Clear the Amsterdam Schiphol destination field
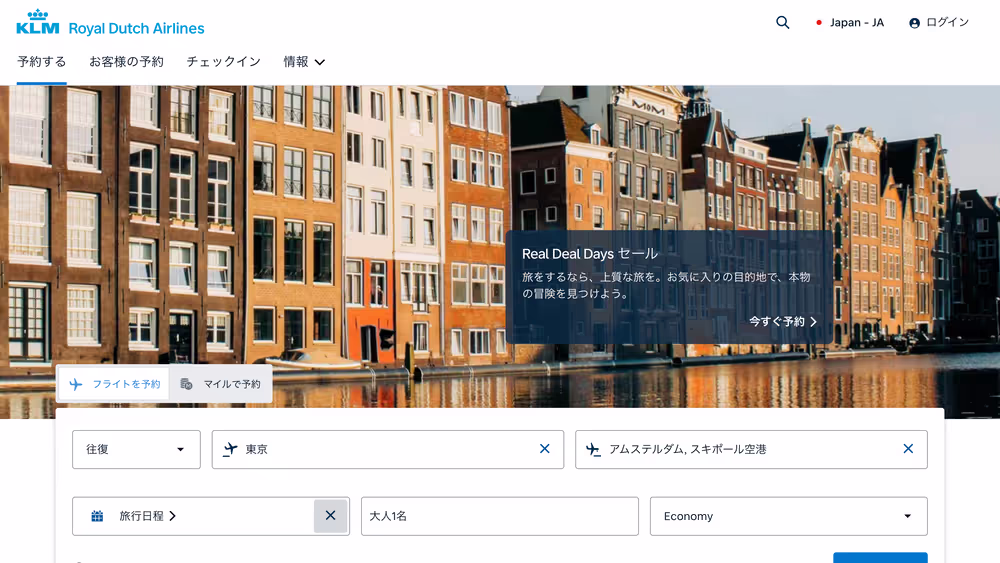Viewport: 1000px width, 563px height. click(x=908, y=449)
